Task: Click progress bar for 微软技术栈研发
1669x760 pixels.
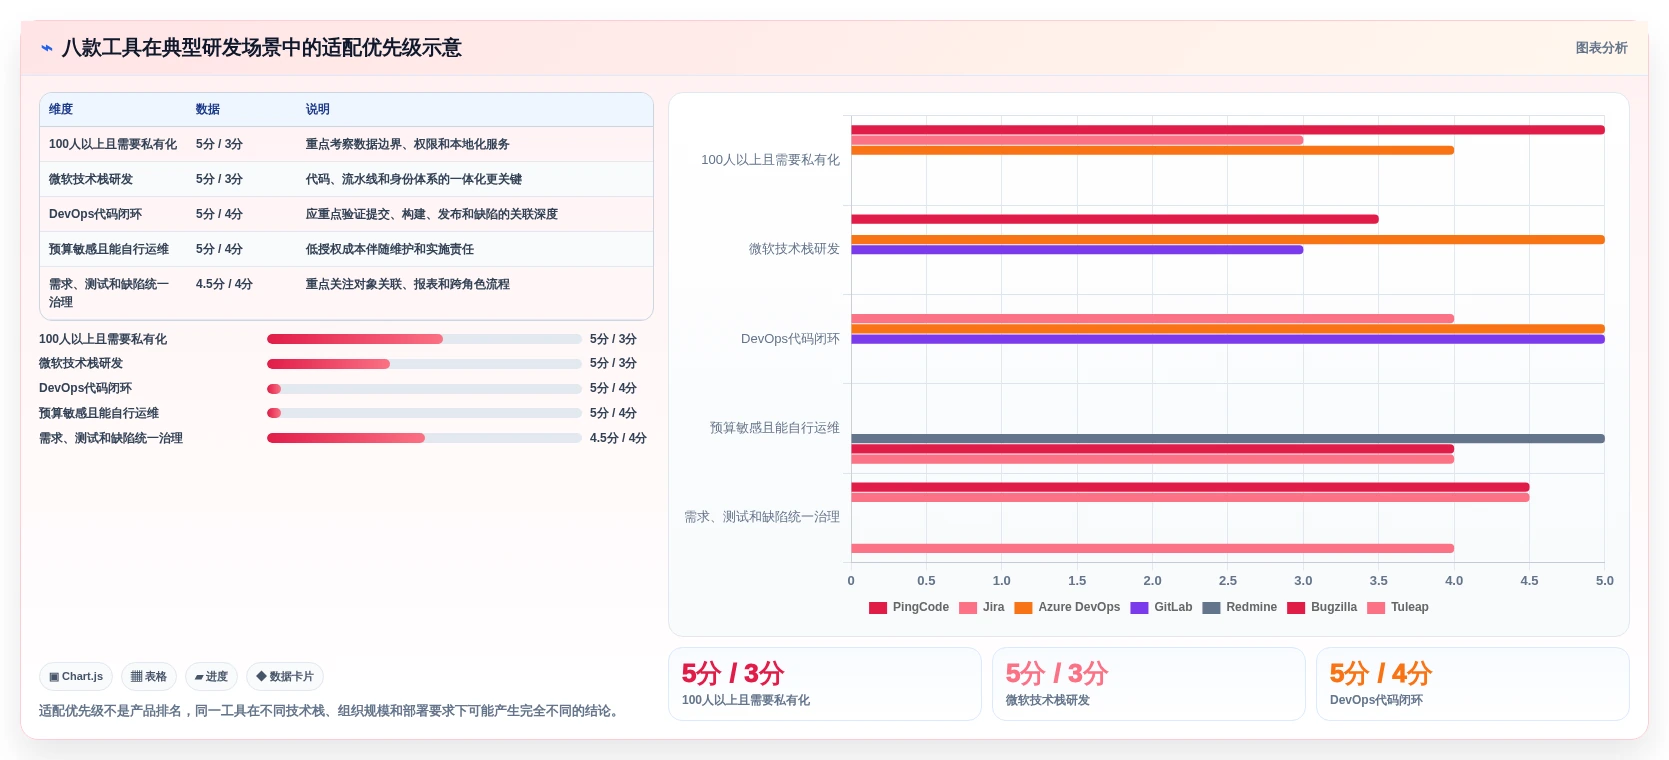Action: pyautogui.click(x=424, y=364)
